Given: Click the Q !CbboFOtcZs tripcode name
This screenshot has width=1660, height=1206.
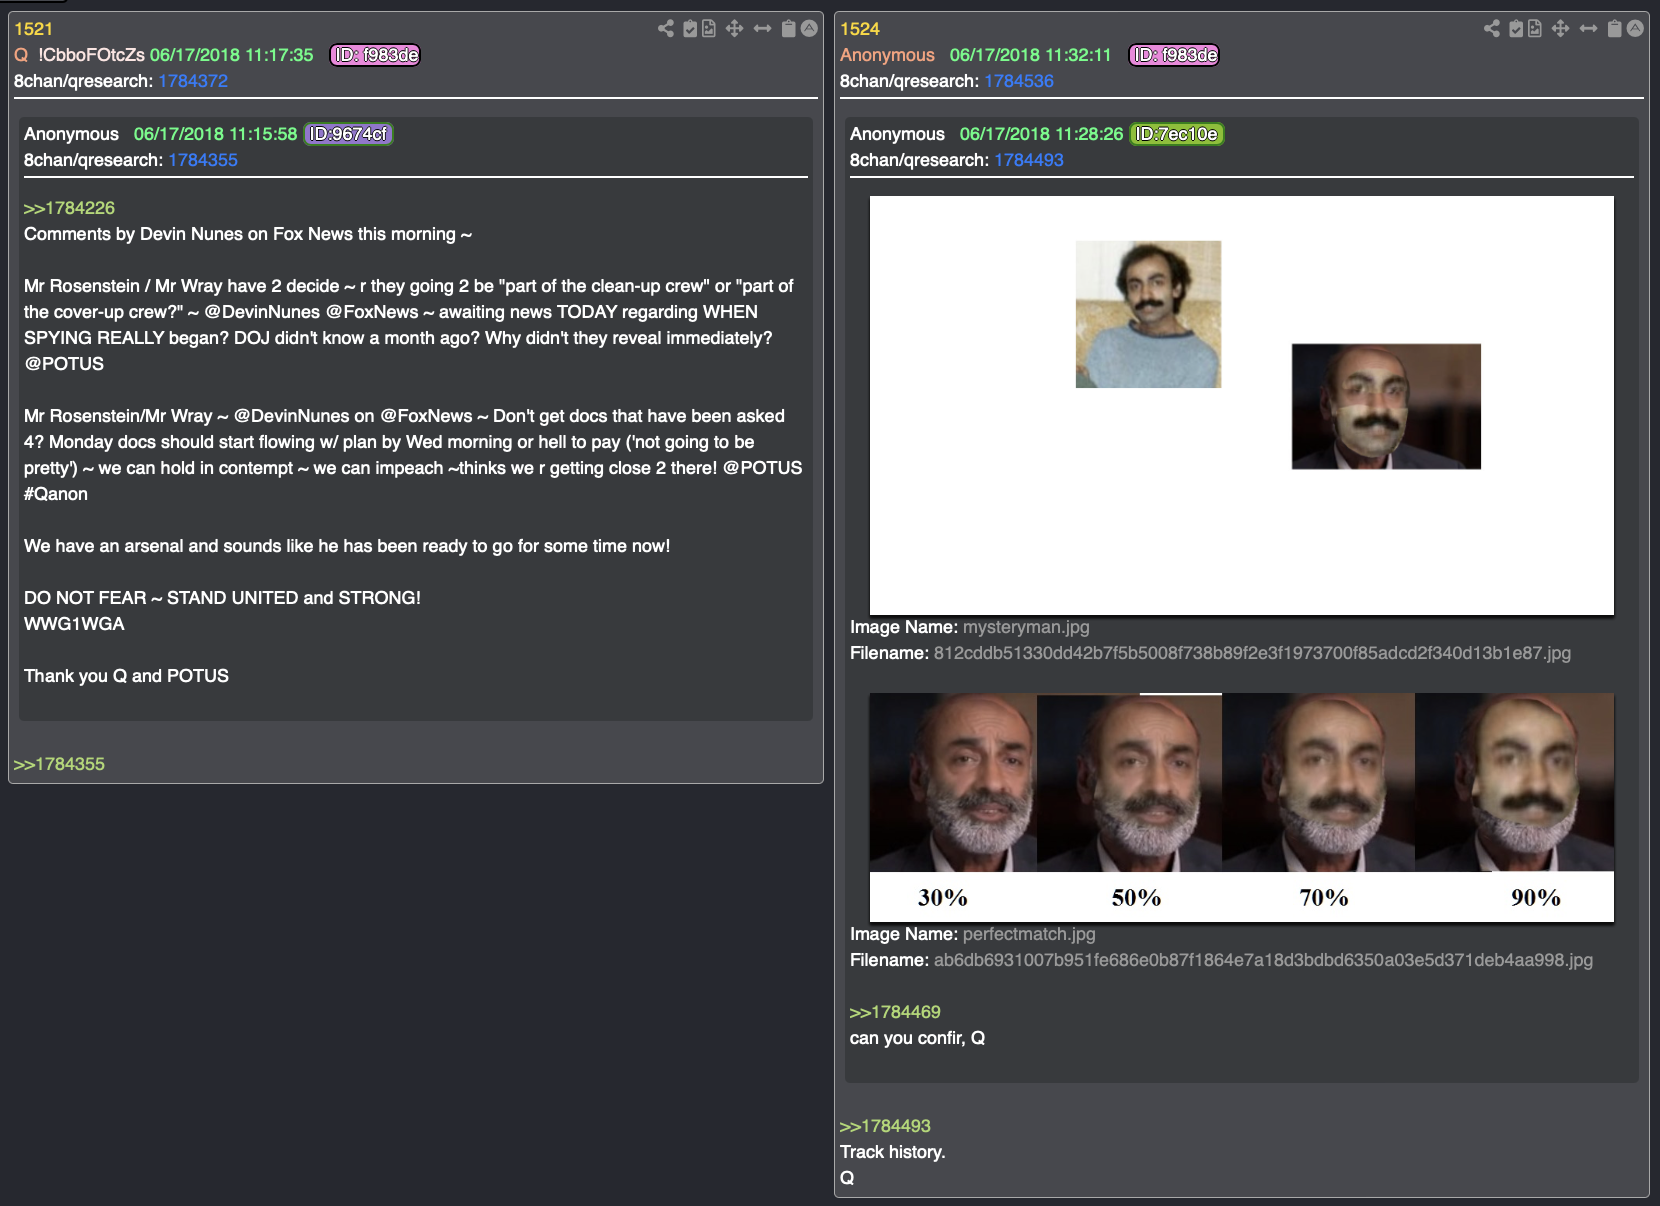Looking at the screenshot, I should point(80,55).
